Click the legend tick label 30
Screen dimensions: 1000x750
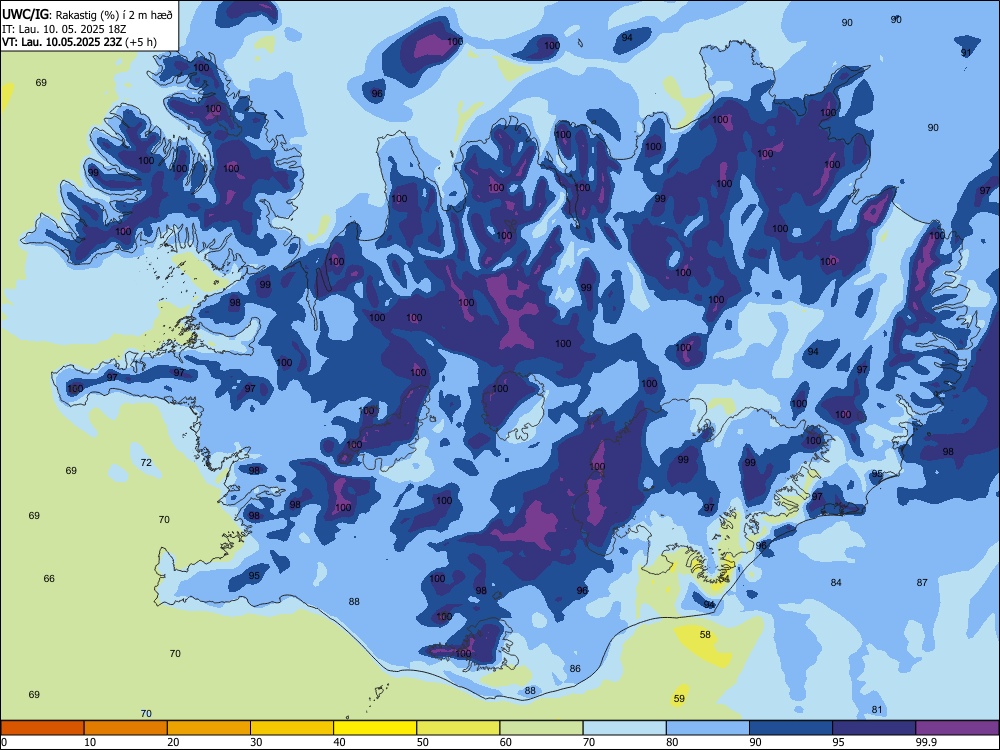[x=256, y=742]
